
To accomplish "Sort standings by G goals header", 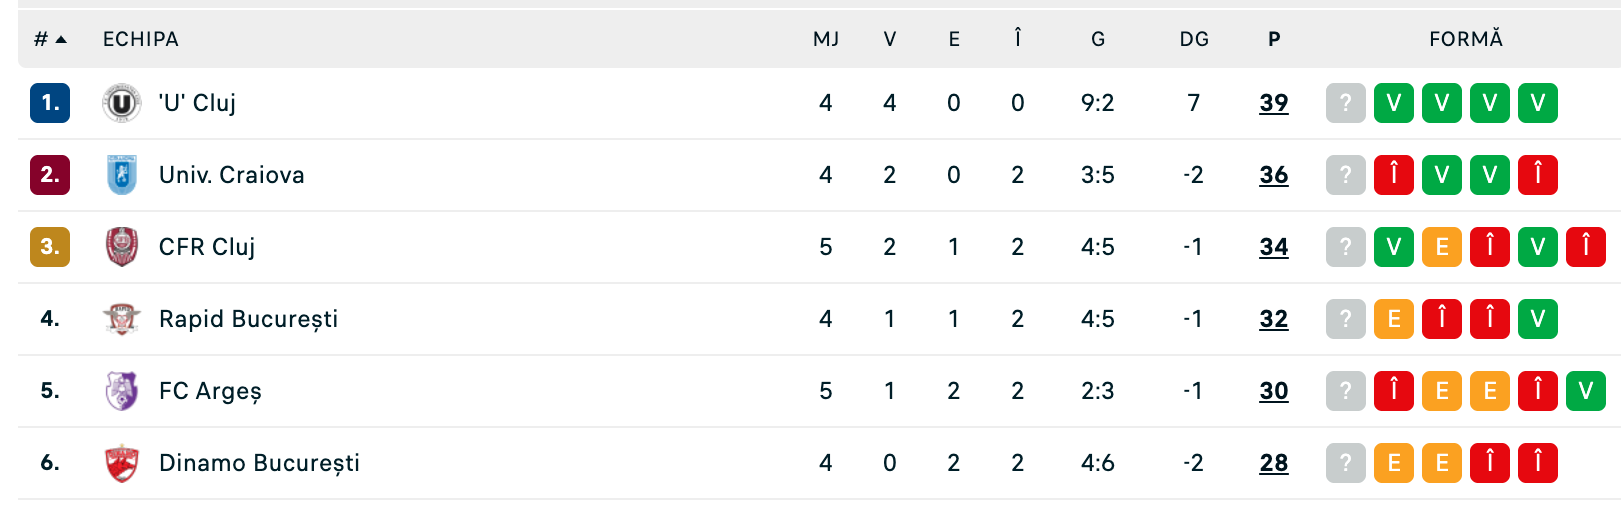I will pyautogui.click(x=1098, y=39).
